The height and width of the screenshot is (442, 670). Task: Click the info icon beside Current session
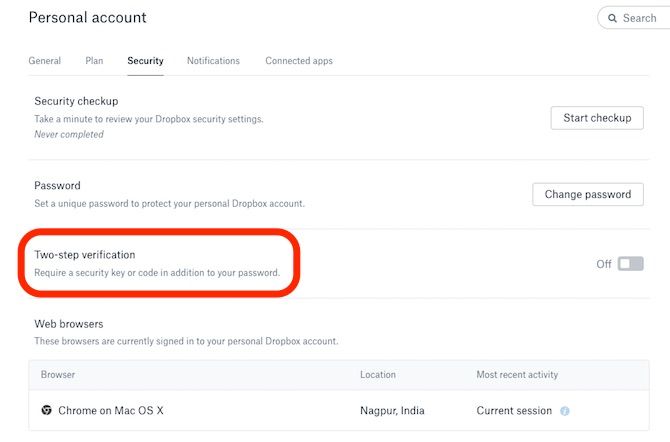click(564, 411)
